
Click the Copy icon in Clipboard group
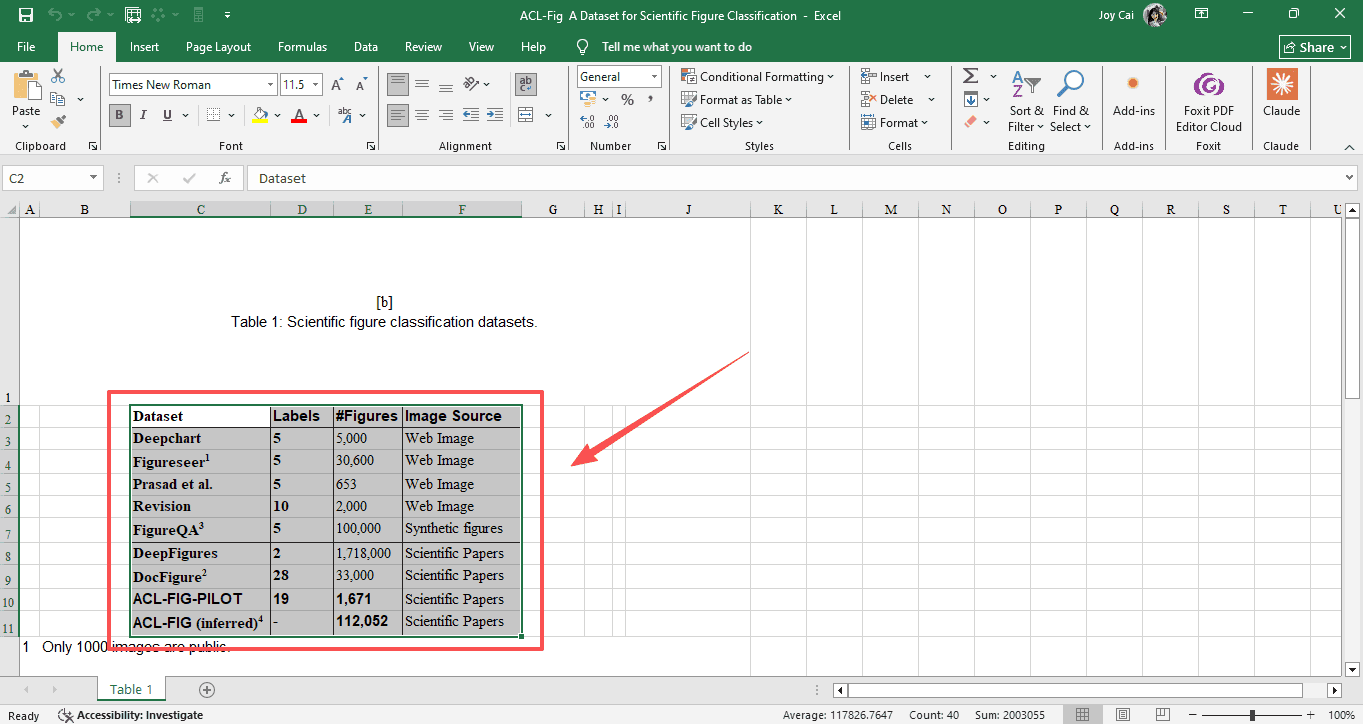pyautogui.click(x=58, y=99)
